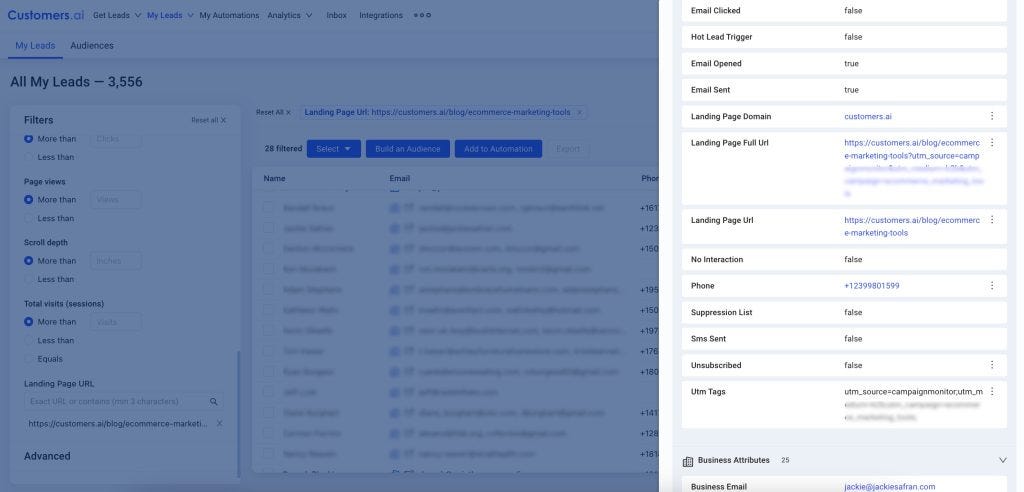
Task: Open the My Leads dropdown menu
Action: [x=170, y=15]
